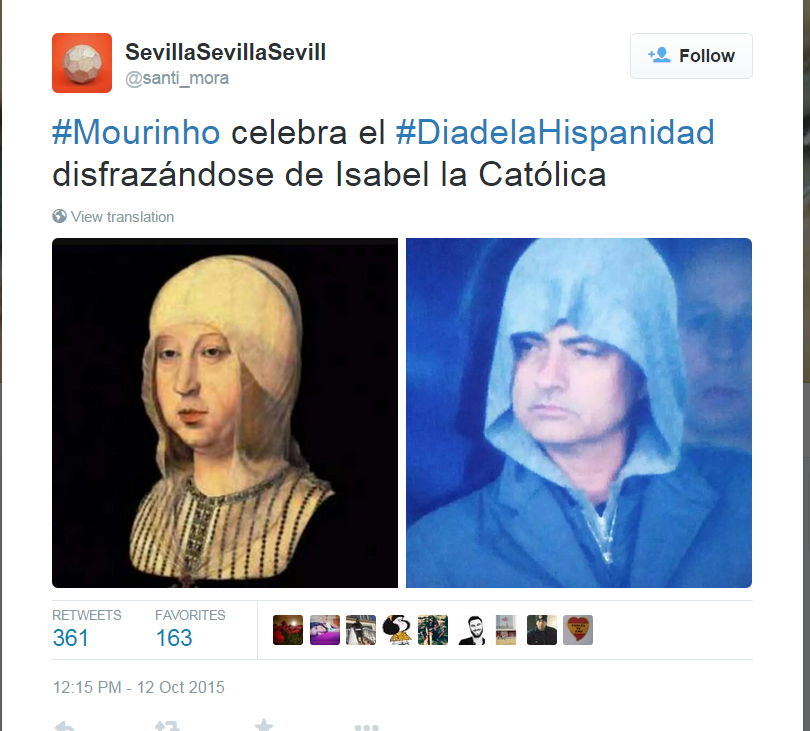
Task: Open the orange soccer-ball profile avatar
Action: coord(82,63)
